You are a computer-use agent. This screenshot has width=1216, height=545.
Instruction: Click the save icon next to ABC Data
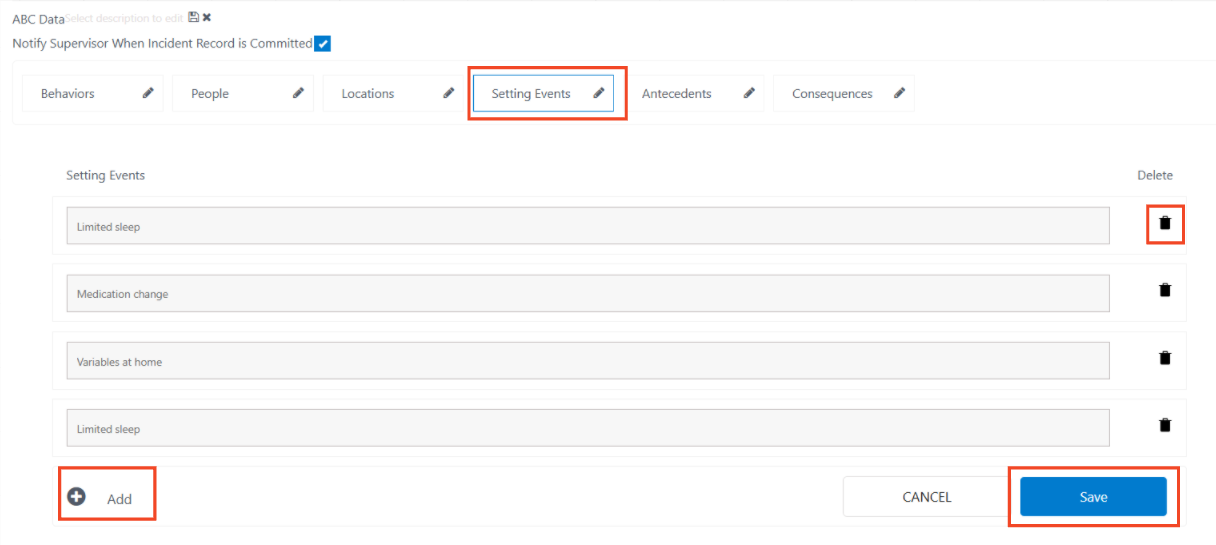[x=193, y=17]
